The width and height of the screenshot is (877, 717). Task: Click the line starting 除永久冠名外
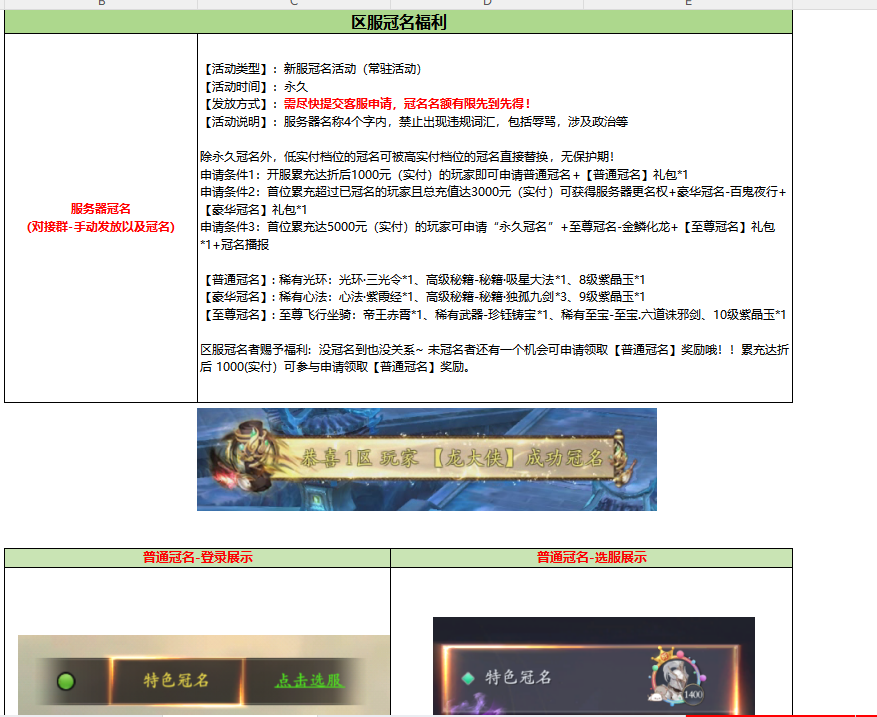[x=407, y=157]
